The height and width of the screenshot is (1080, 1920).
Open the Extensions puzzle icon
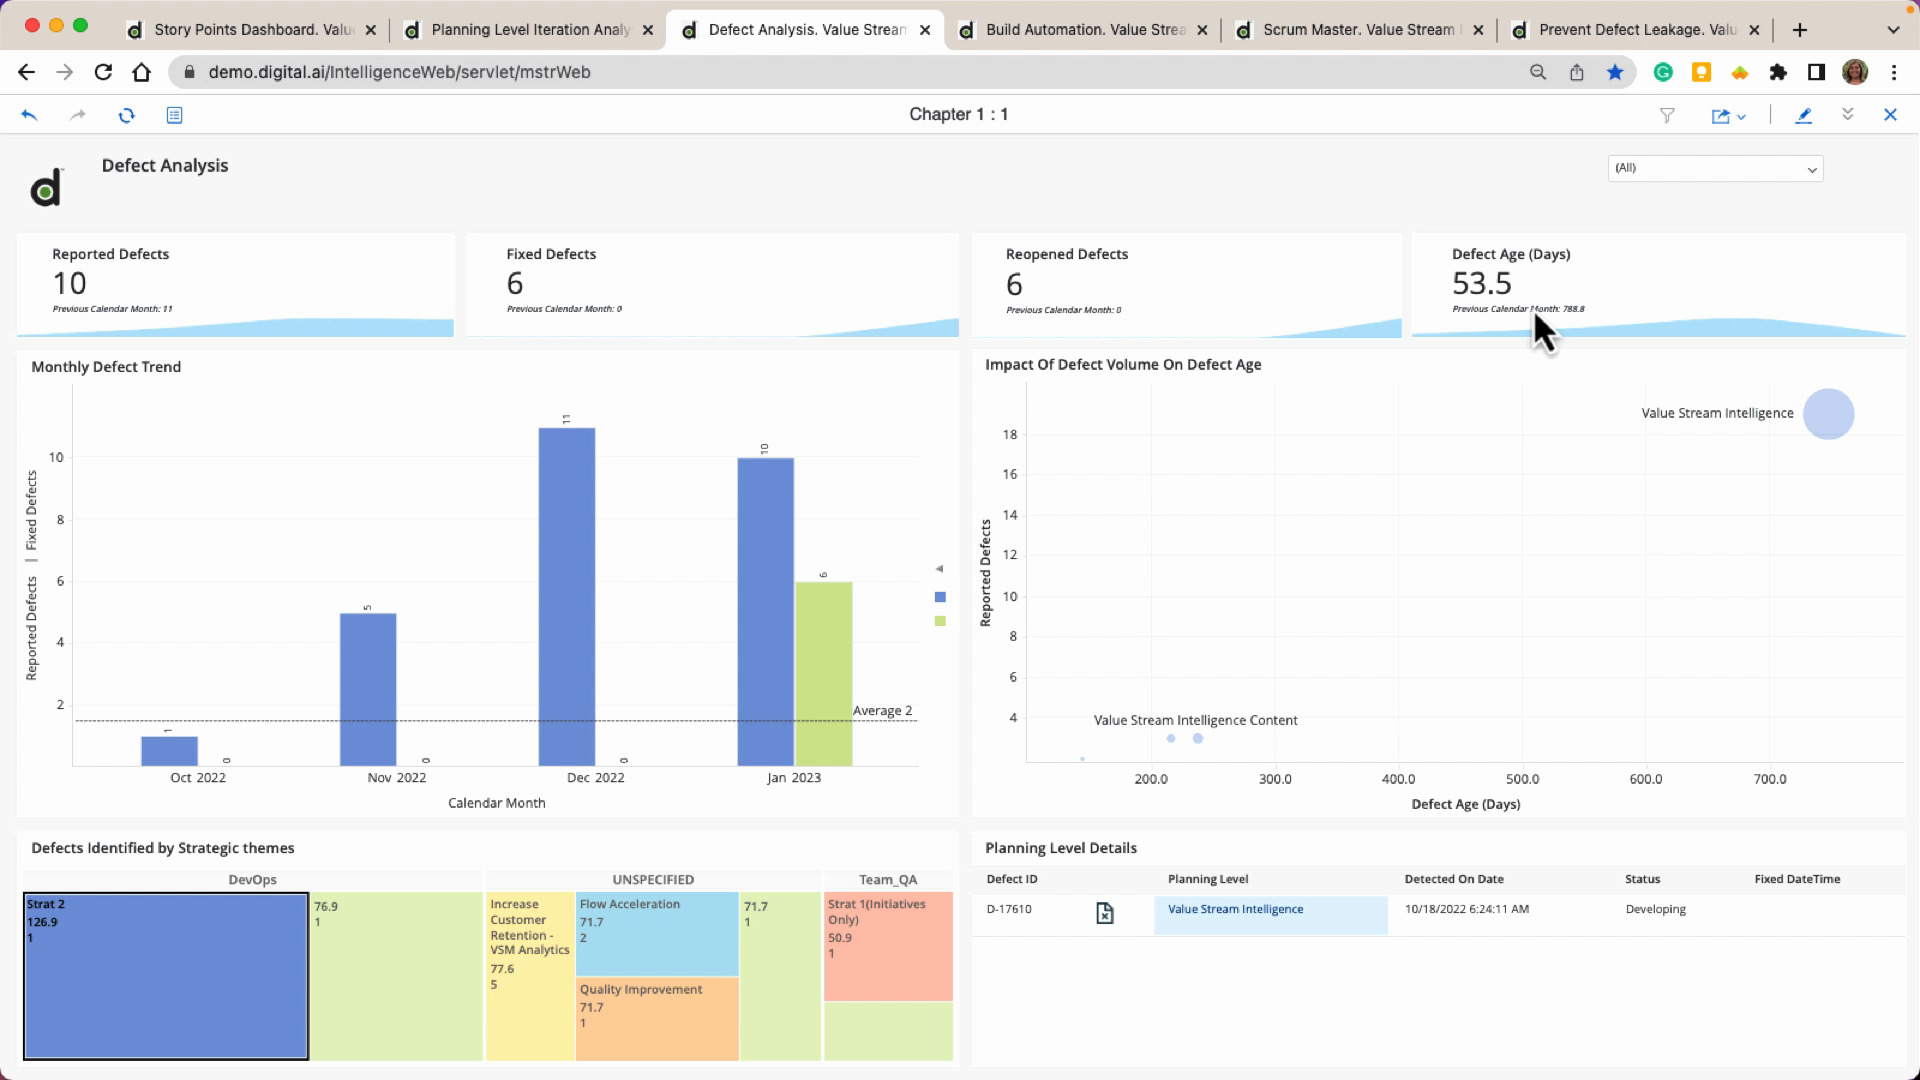1778,72
